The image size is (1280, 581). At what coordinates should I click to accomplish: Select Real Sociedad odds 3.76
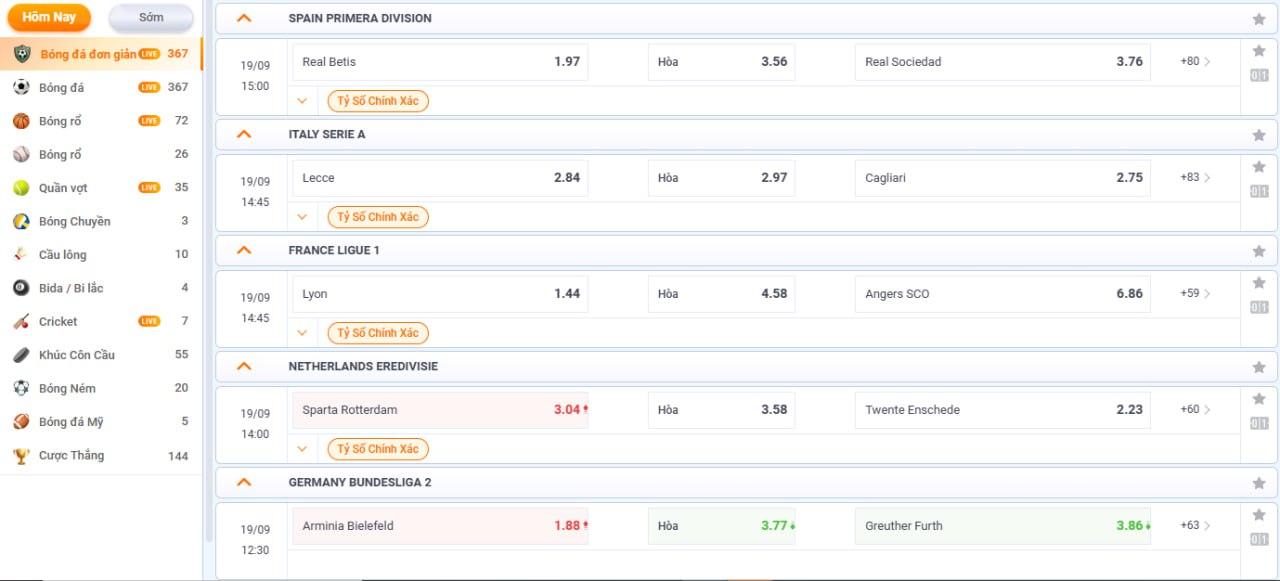[1003, 62]
